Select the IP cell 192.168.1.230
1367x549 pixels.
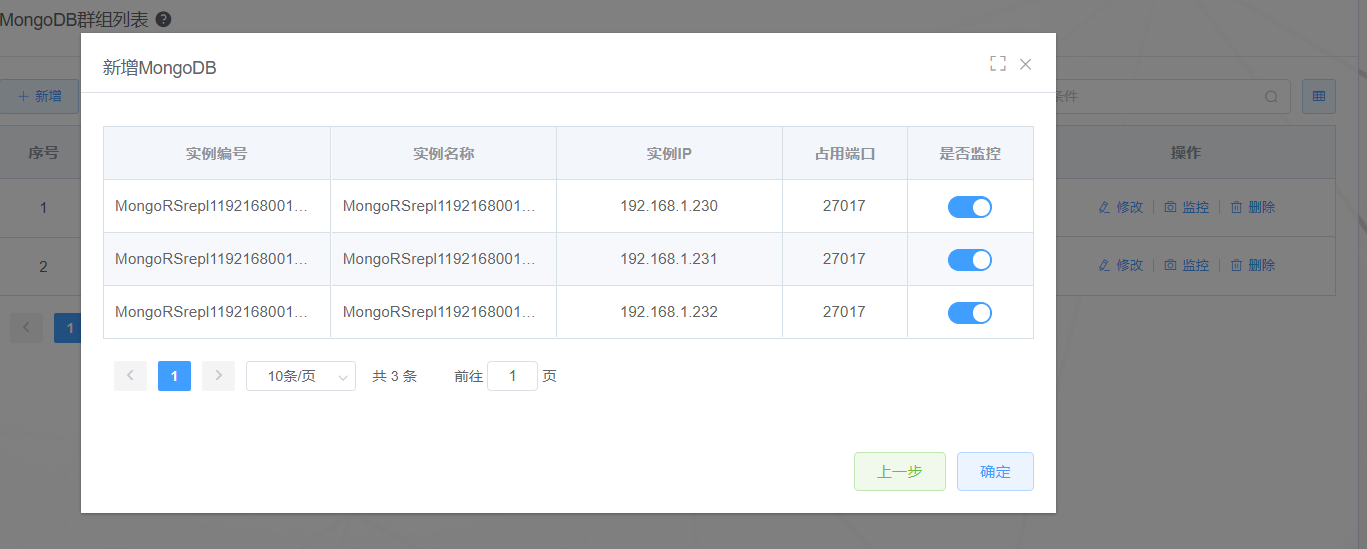tap(669, 207)
